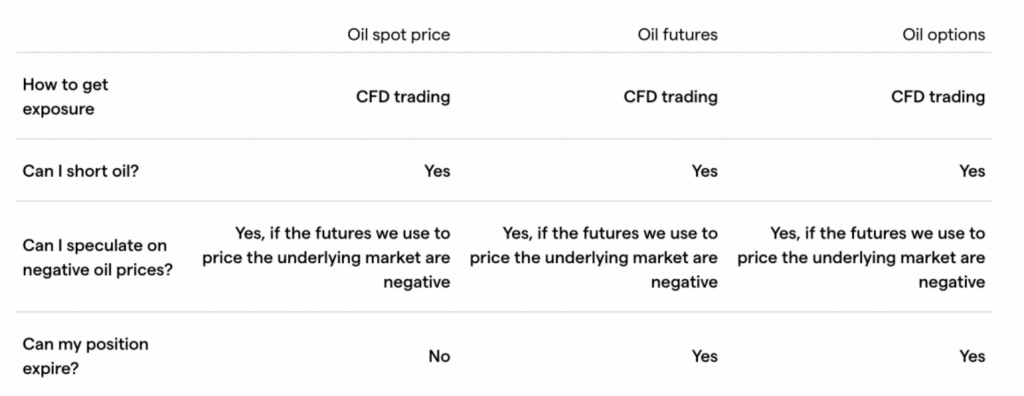Click Yes for shorting Oil options
This screenshot has height=396, width=1024.
click(x=972, y=171)
